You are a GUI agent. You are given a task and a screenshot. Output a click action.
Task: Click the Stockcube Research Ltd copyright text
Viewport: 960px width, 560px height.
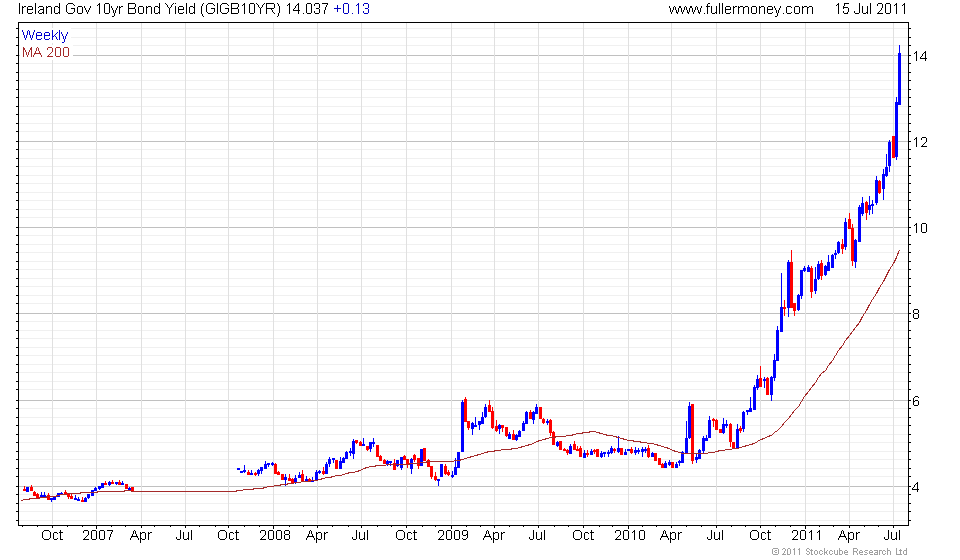(x=839, y=552)
